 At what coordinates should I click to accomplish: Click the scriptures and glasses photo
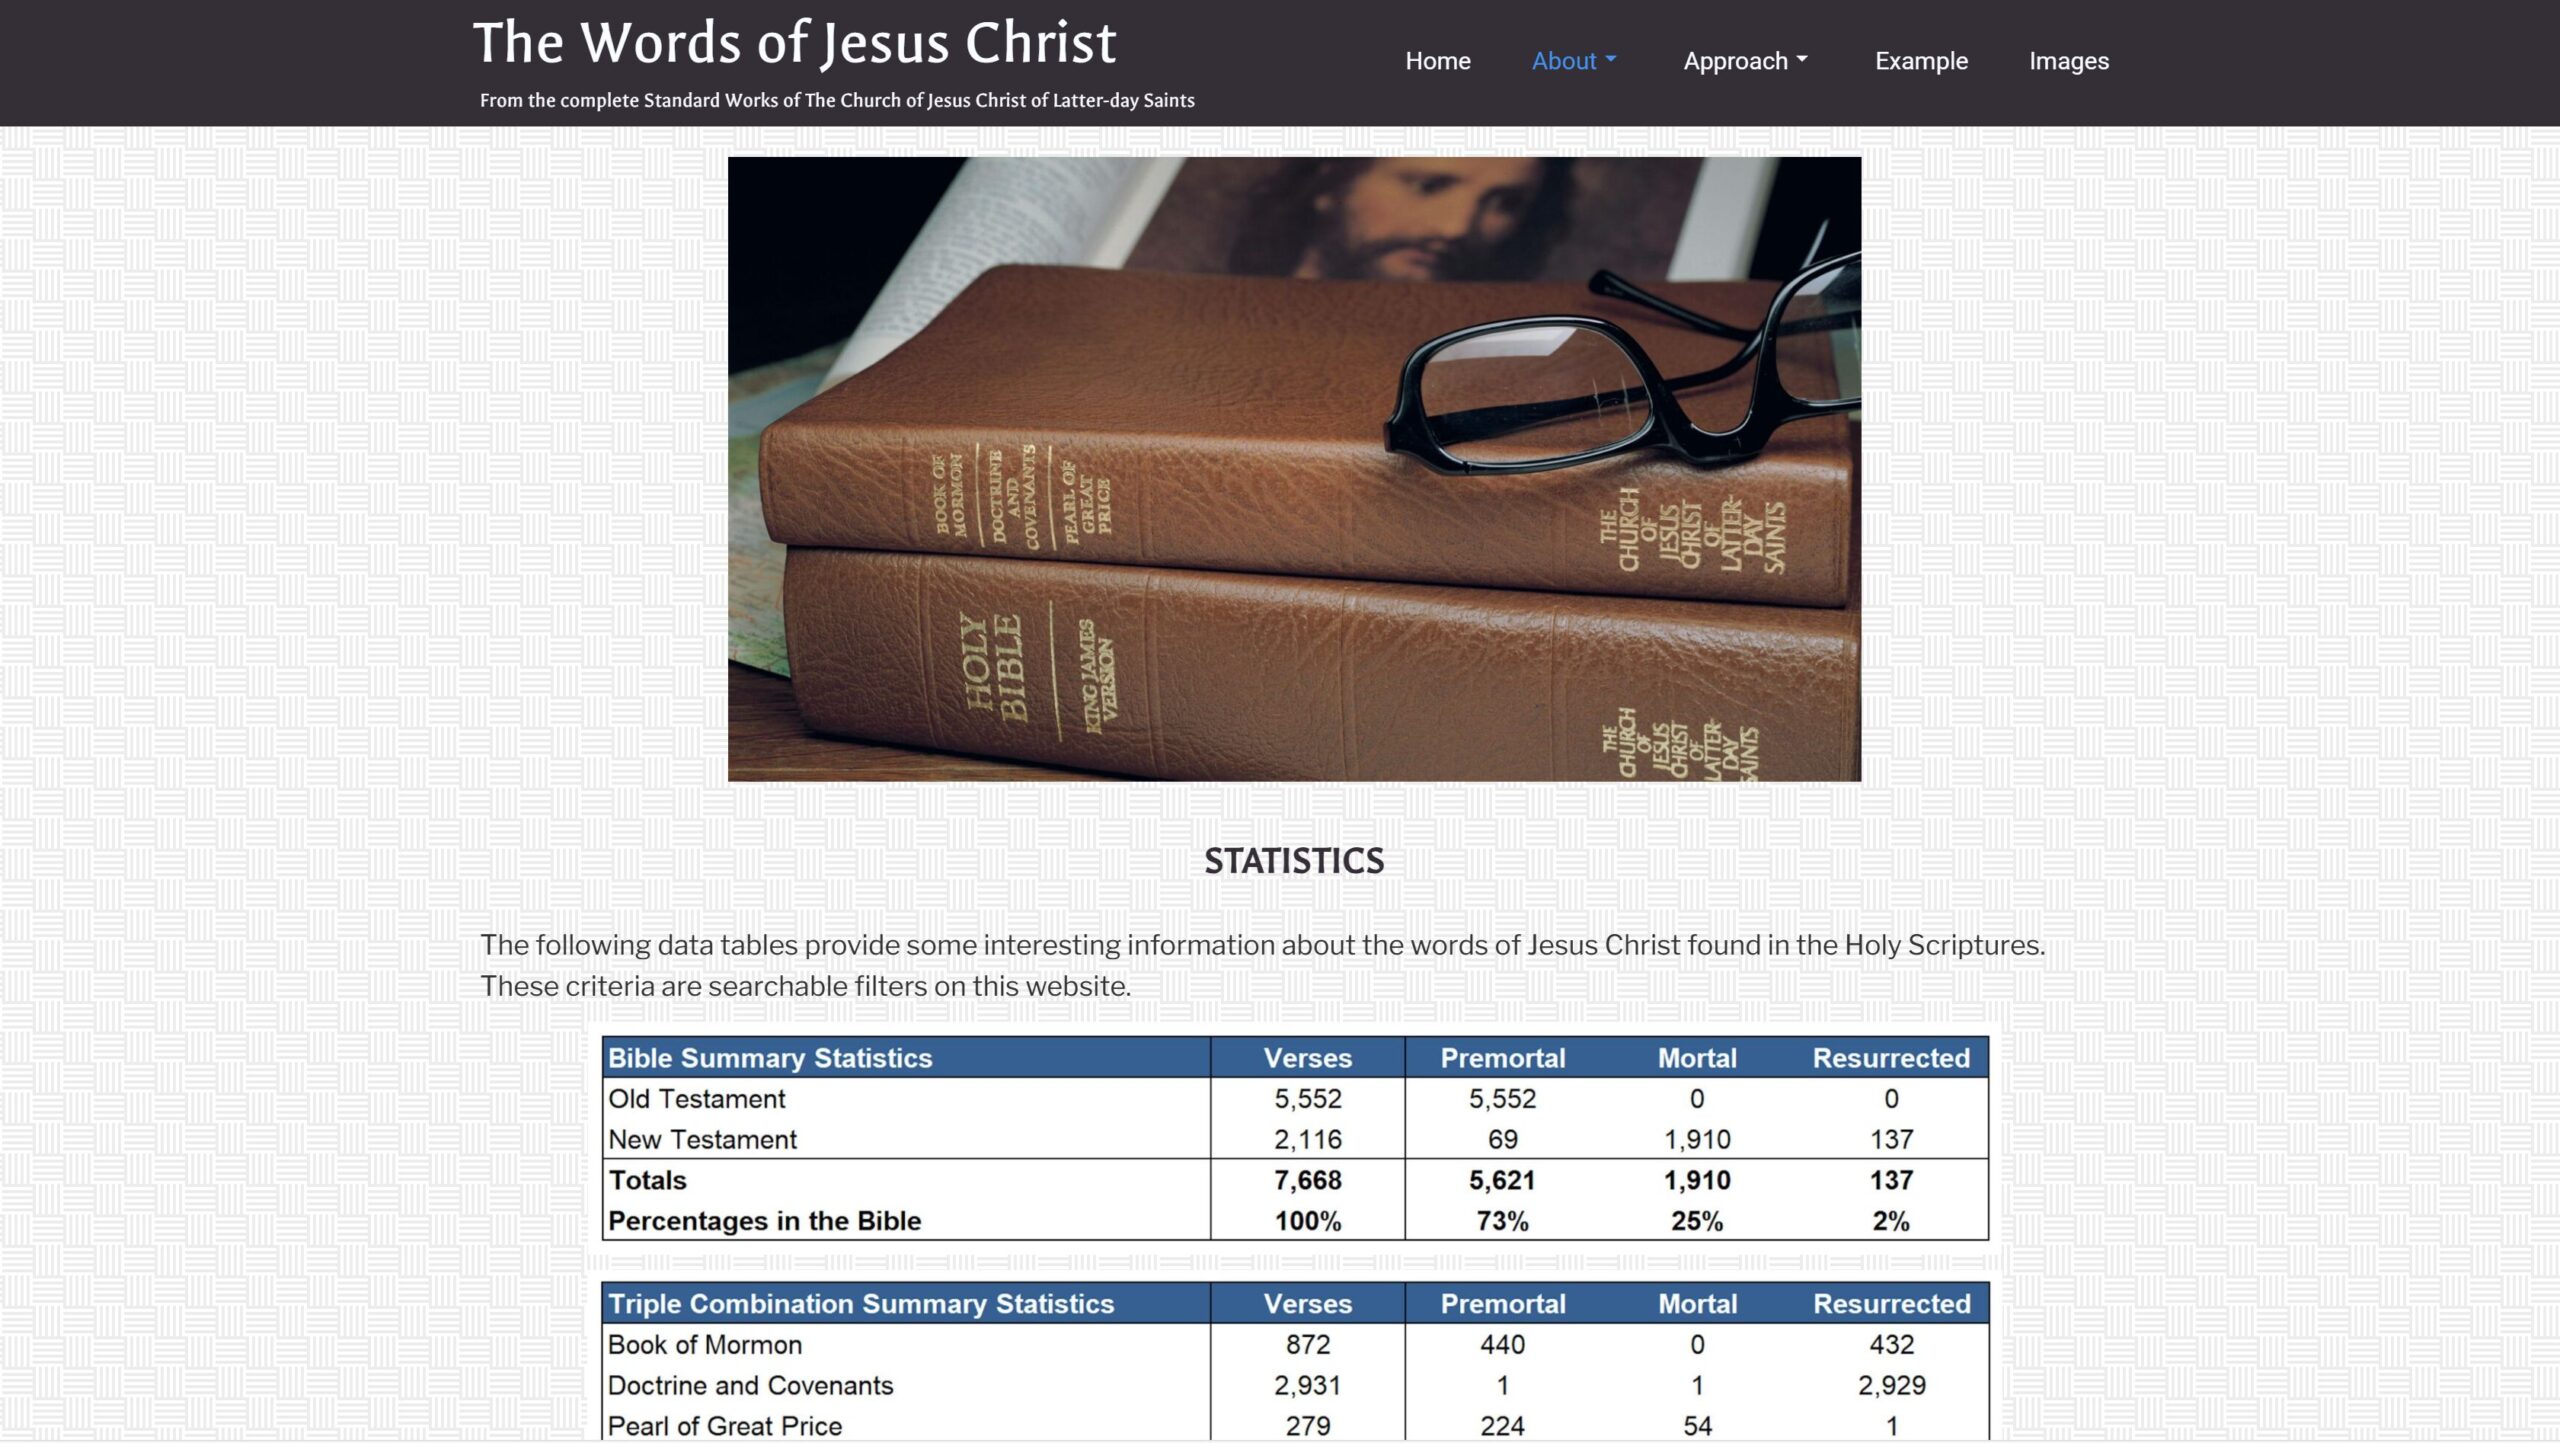[x=1294, y=468]
